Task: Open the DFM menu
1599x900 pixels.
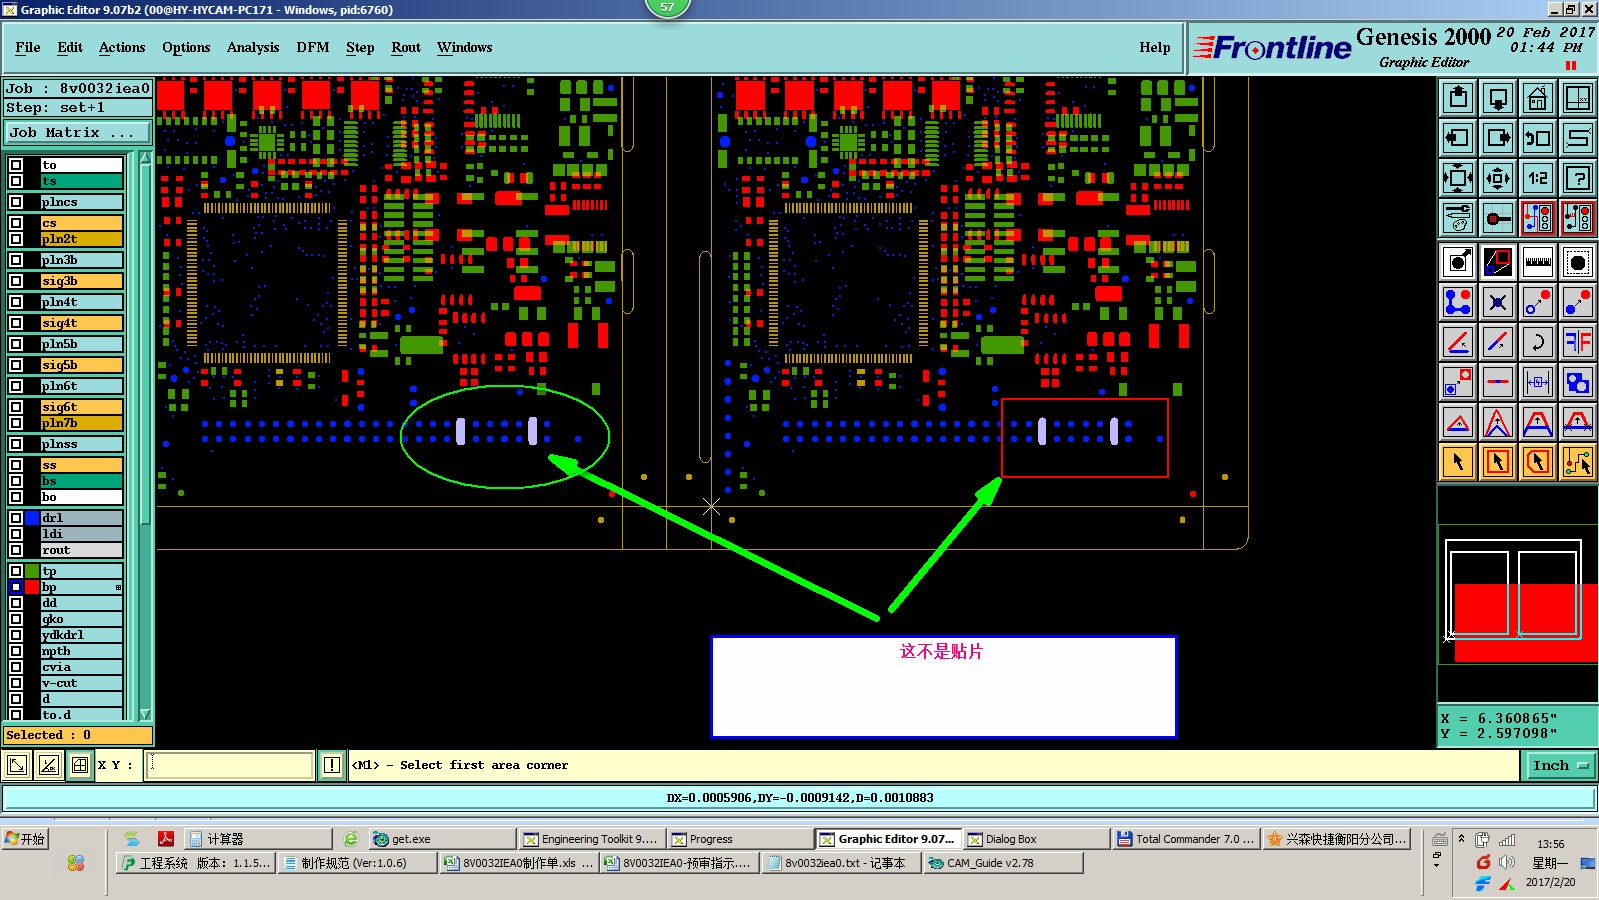Action: 313,47
